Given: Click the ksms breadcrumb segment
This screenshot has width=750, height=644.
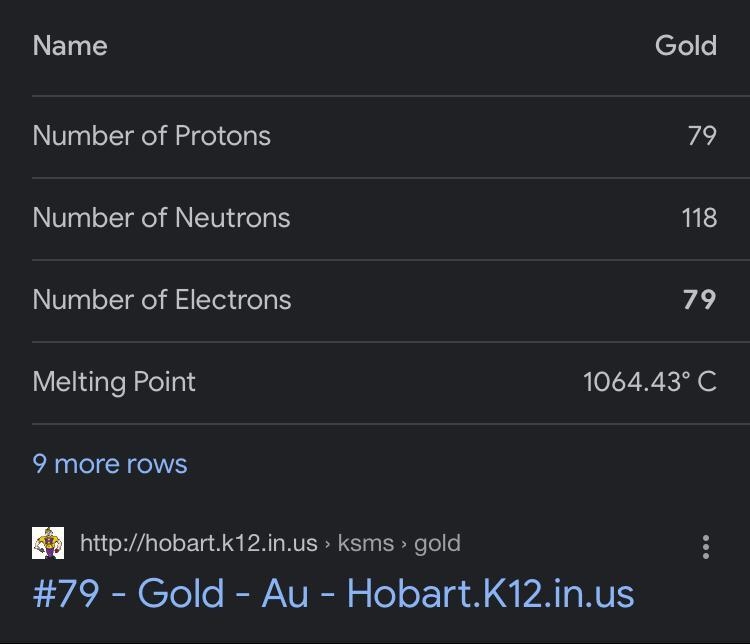Looking at the screenshot, I should pos(365,543).
